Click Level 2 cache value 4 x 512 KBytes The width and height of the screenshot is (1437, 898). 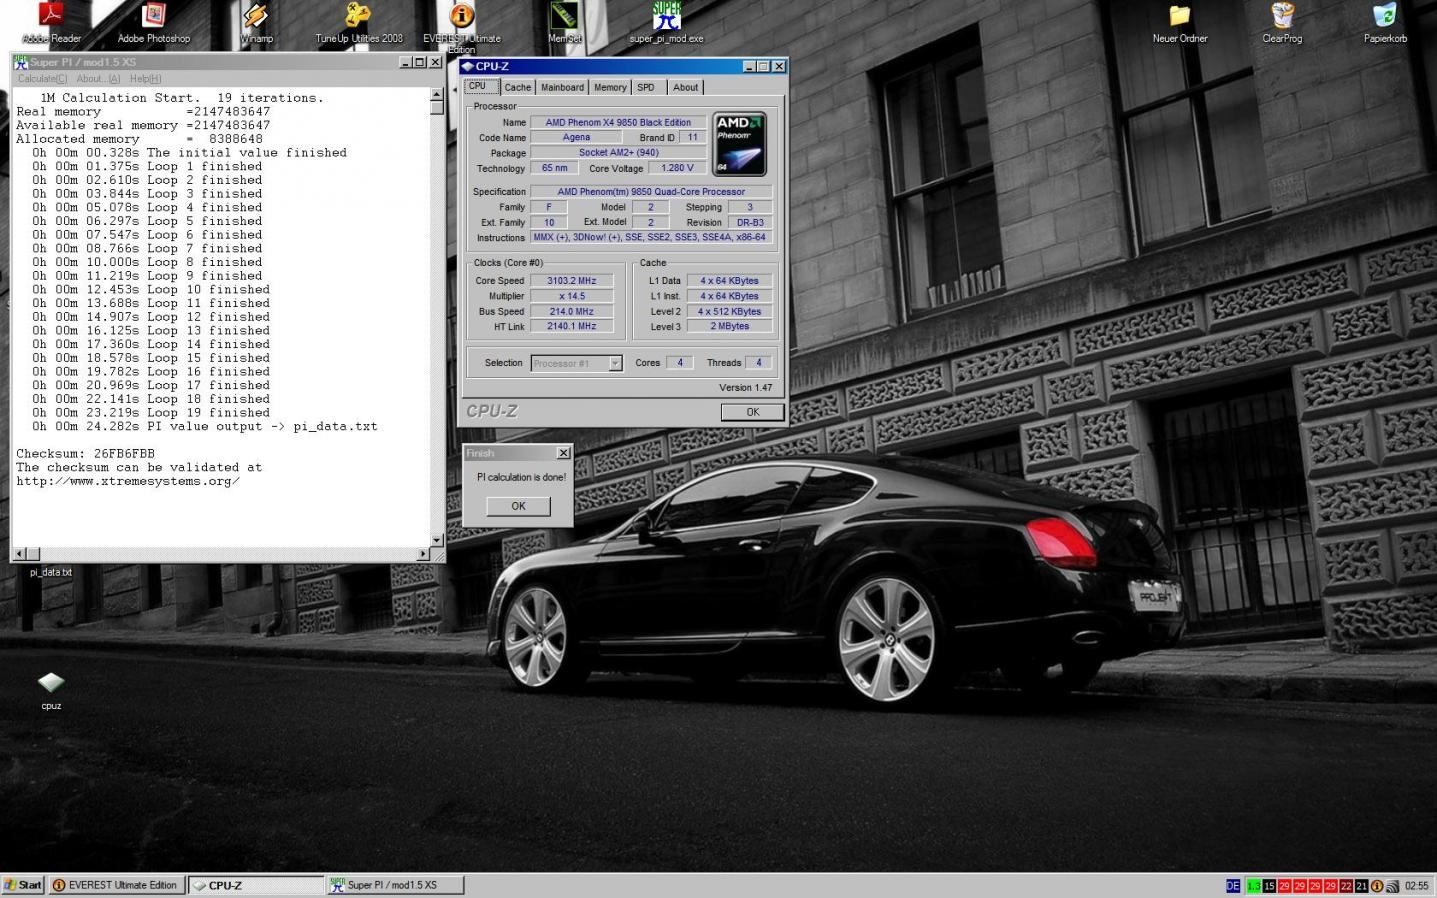[729, 311]
